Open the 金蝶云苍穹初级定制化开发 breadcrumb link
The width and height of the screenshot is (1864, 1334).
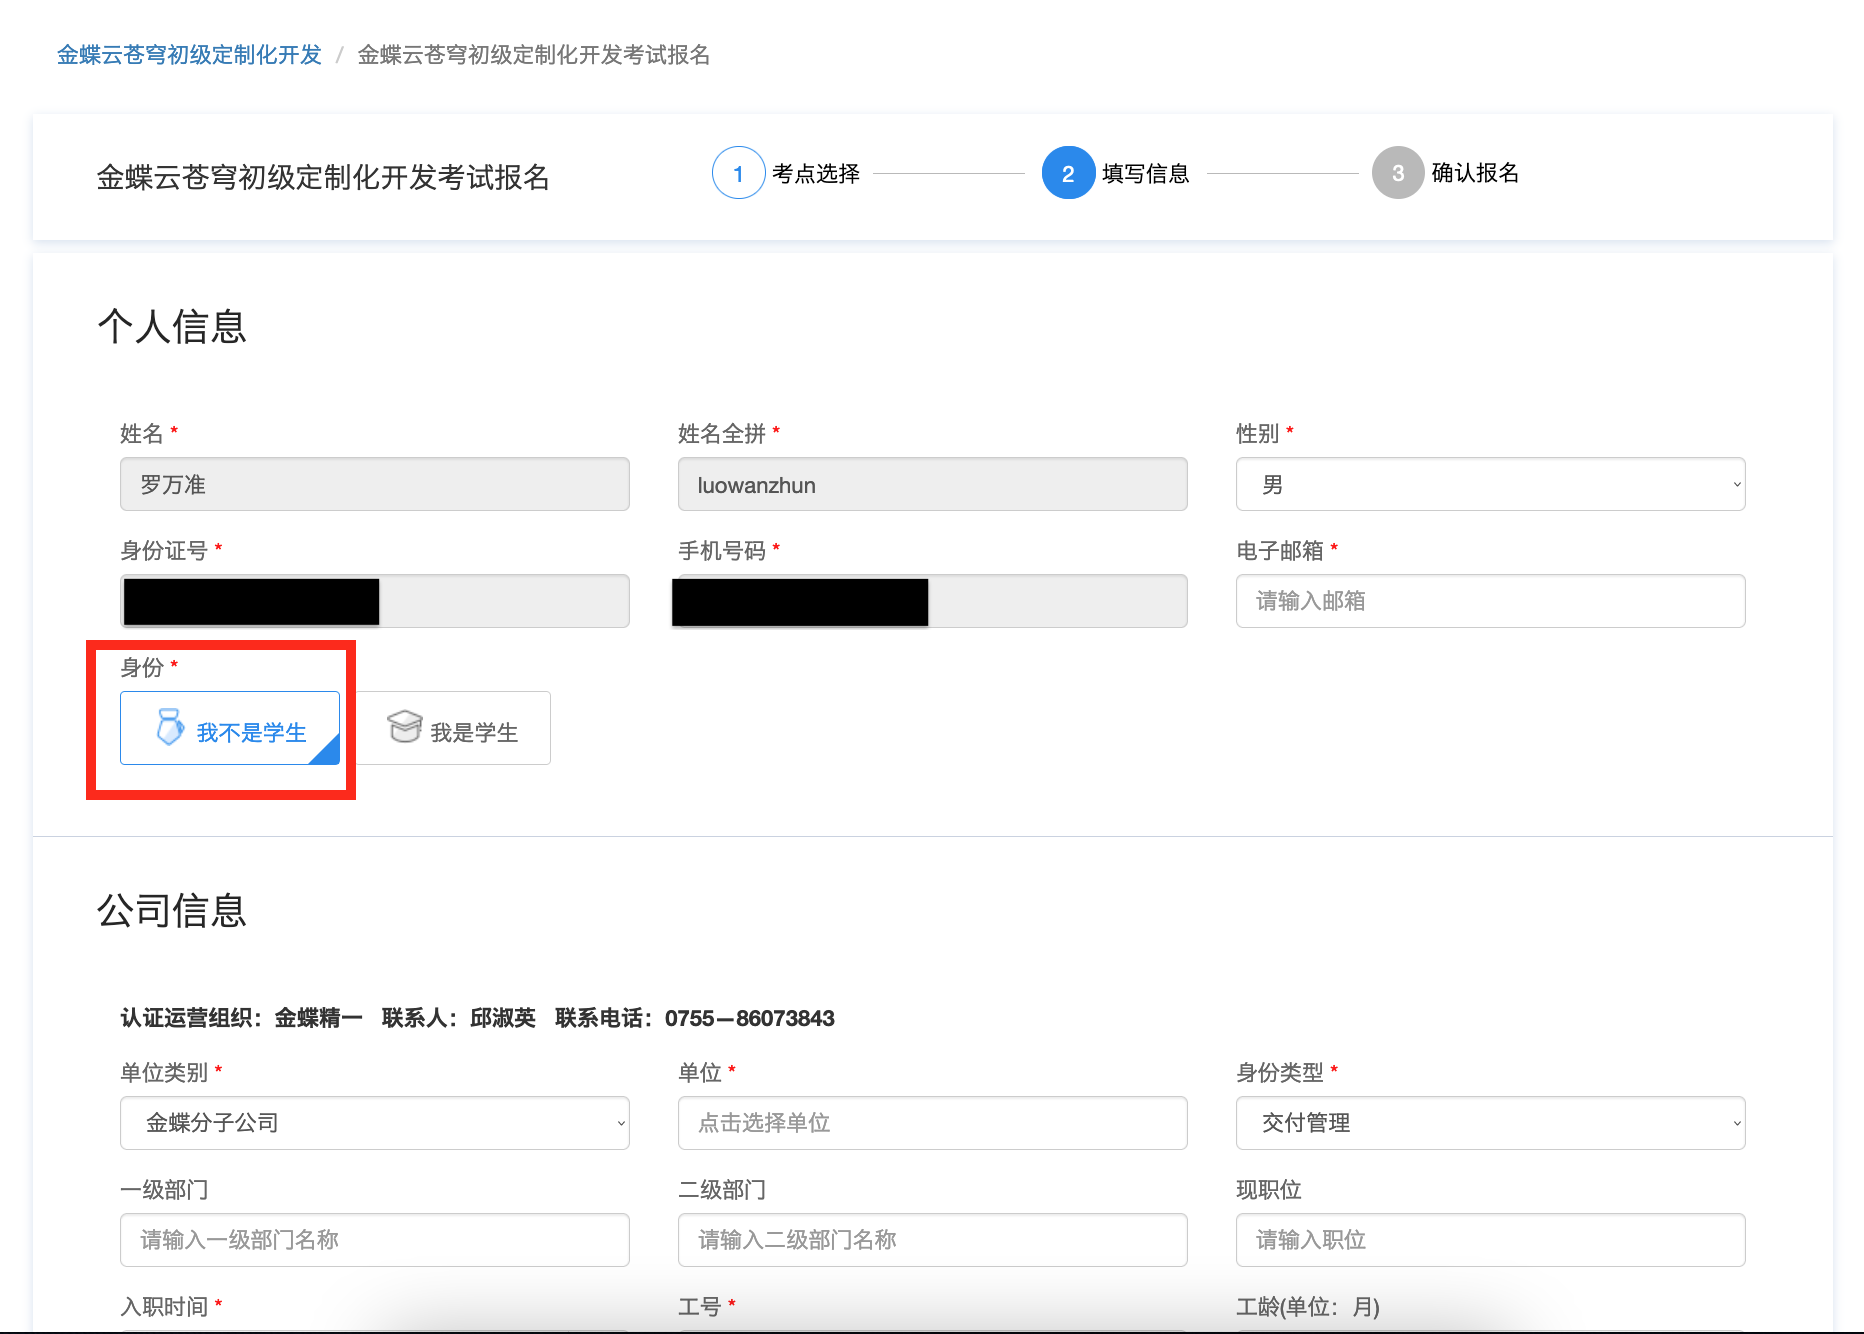pyautogui.click(x=189, y=55)
